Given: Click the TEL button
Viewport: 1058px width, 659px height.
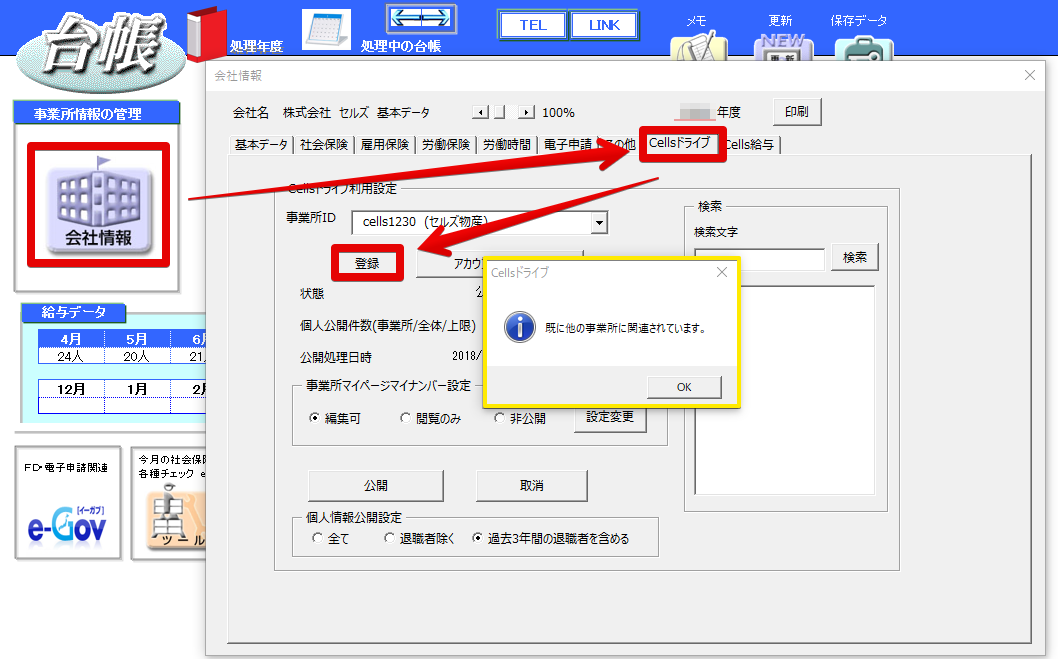Looking at the screenshot, I should pyautogui.click(x=533, y=26).
